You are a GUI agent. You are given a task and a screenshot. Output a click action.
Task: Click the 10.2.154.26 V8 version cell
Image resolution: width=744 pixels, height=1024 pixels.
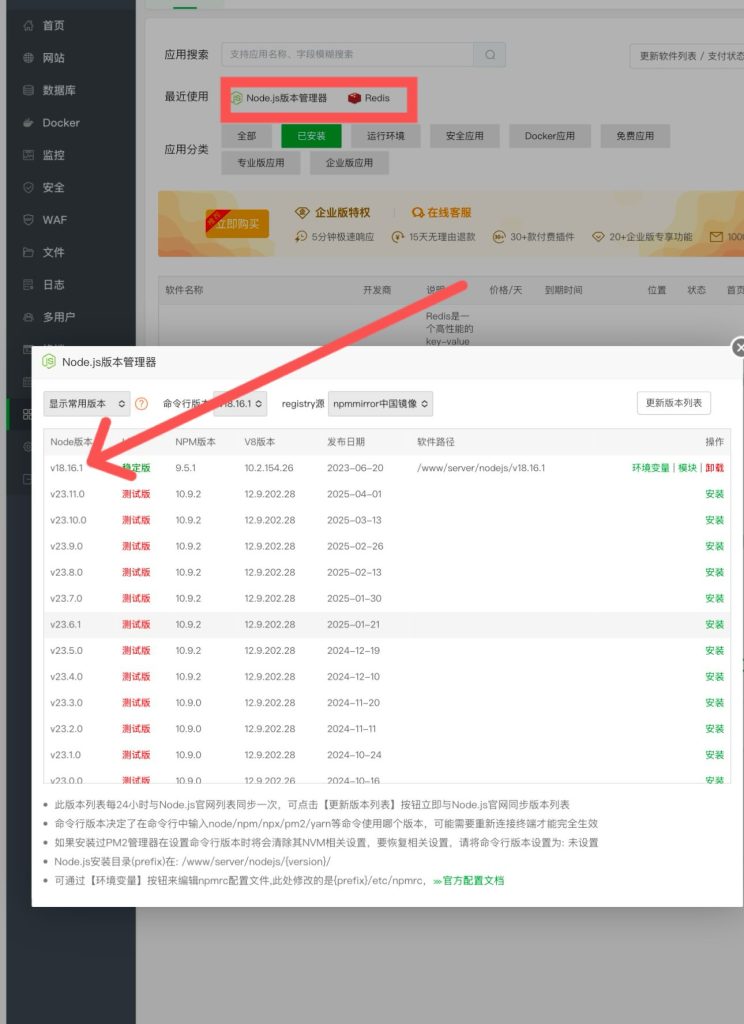click(269, 468)
